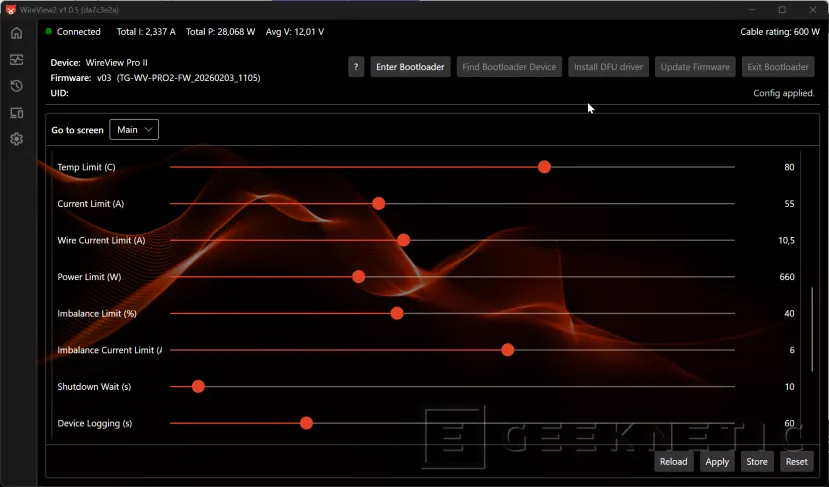This screenshot has height=487, width=829.
Task: Click the WireView2 app logo icon
Action: [10, 9]
